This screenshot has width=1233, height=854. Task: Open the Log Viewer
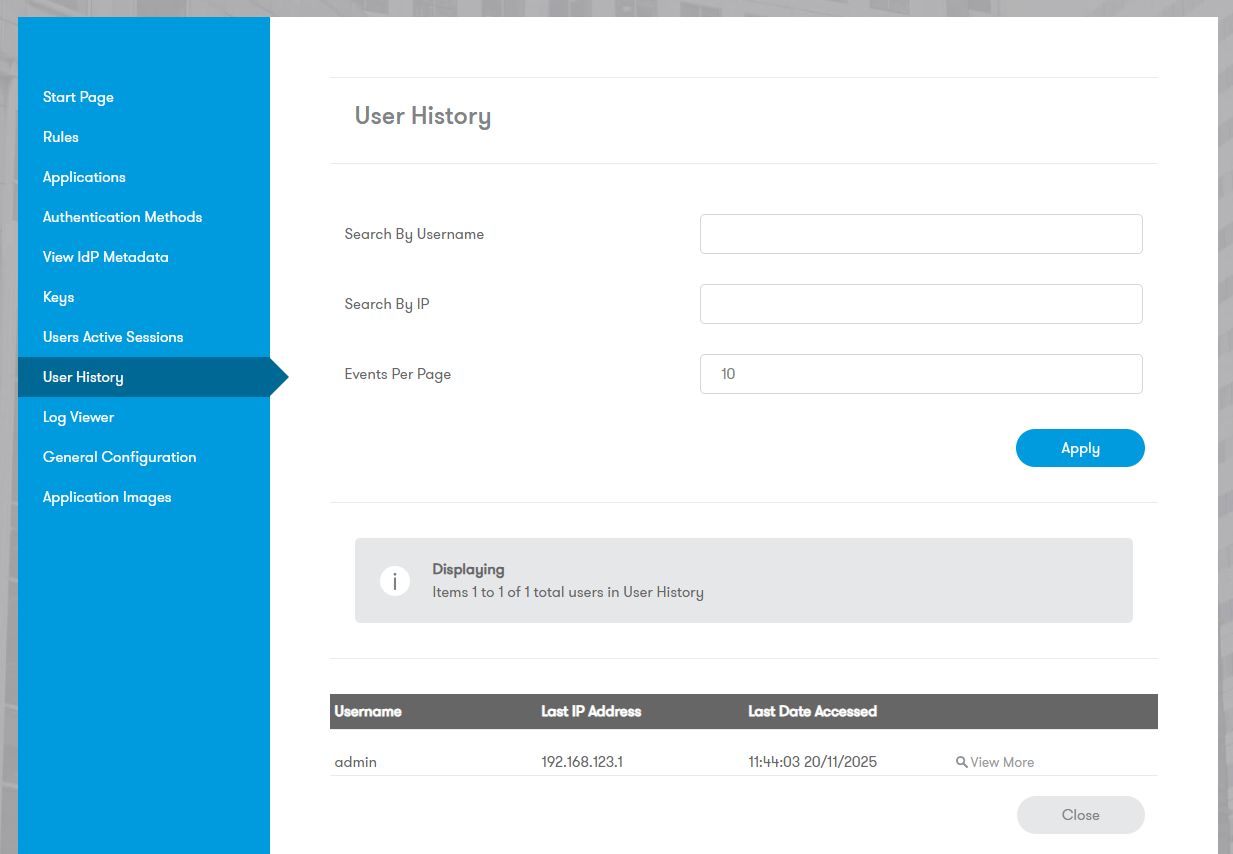(78, 417)
